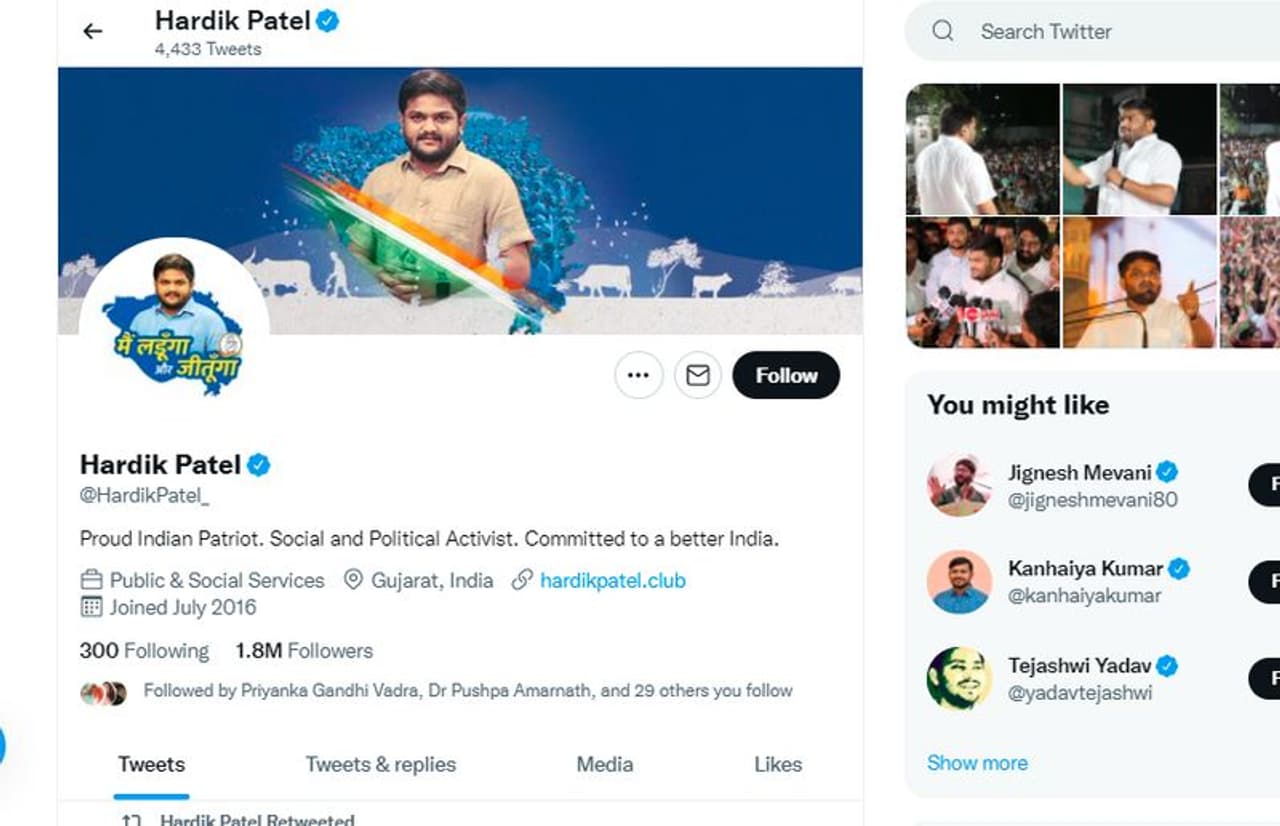This screenshot has width=1280, height=826.
Task: Click the envelope message icon
Action: coord(698,376)
